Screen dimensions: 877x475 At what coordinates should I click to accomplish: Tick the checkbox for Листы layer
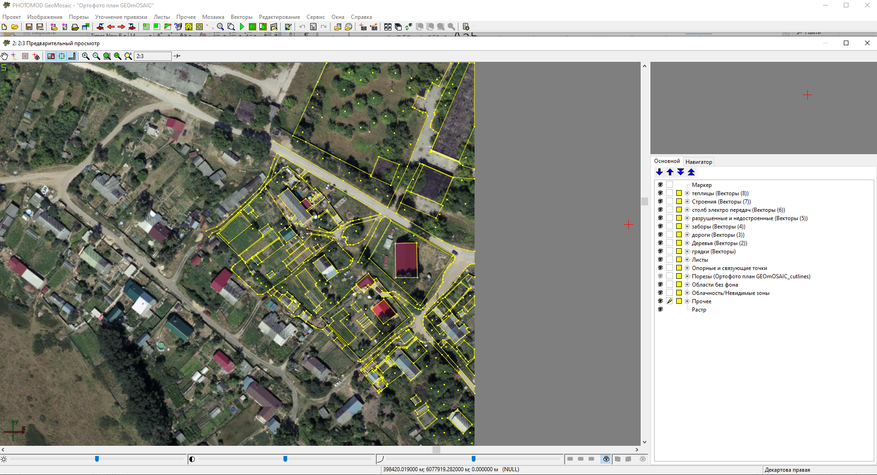669,260
